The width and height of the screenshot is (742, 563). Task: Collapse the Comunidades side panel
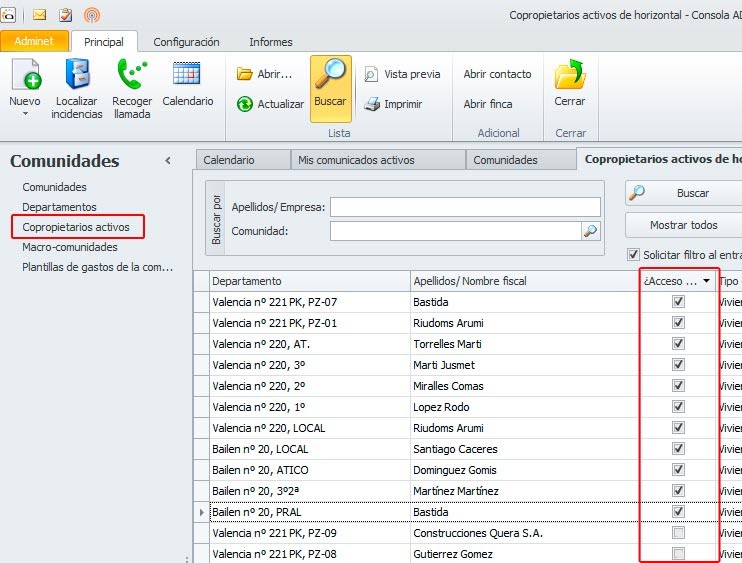click(168, 161)
